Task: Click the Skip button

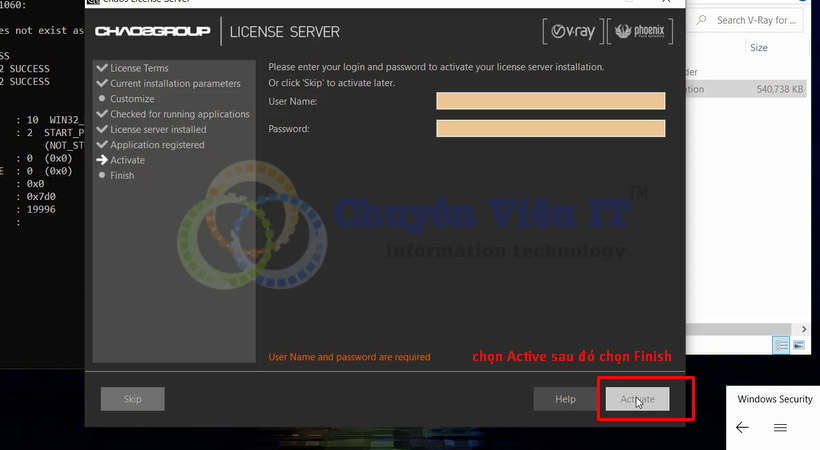Action: [x=132, y=399]
